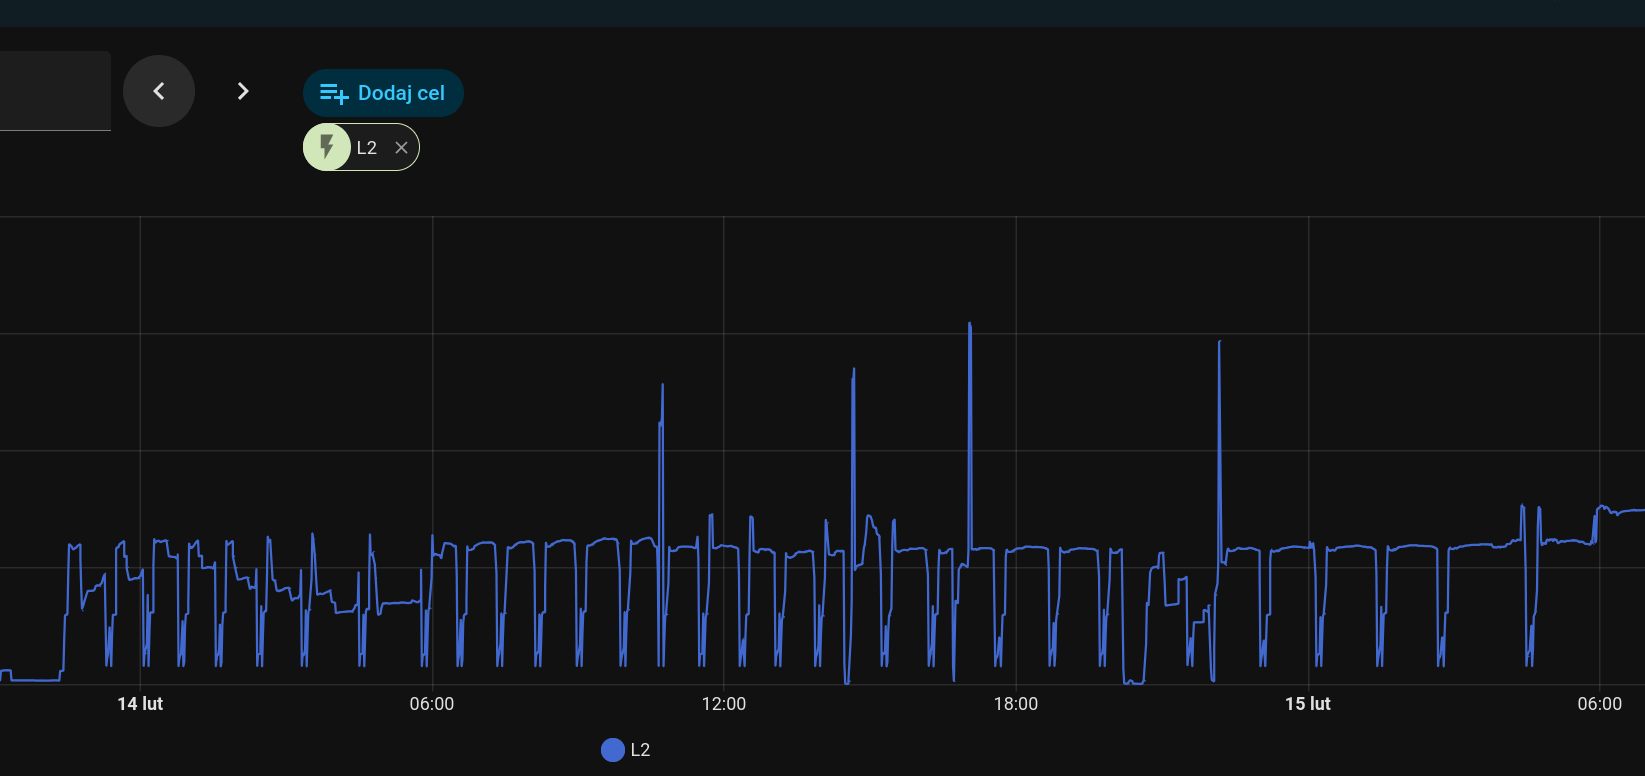Toggle the L2 series in the chart legend
The width and height of the screenshot is (1645, 776).
[x=626, y=750]
